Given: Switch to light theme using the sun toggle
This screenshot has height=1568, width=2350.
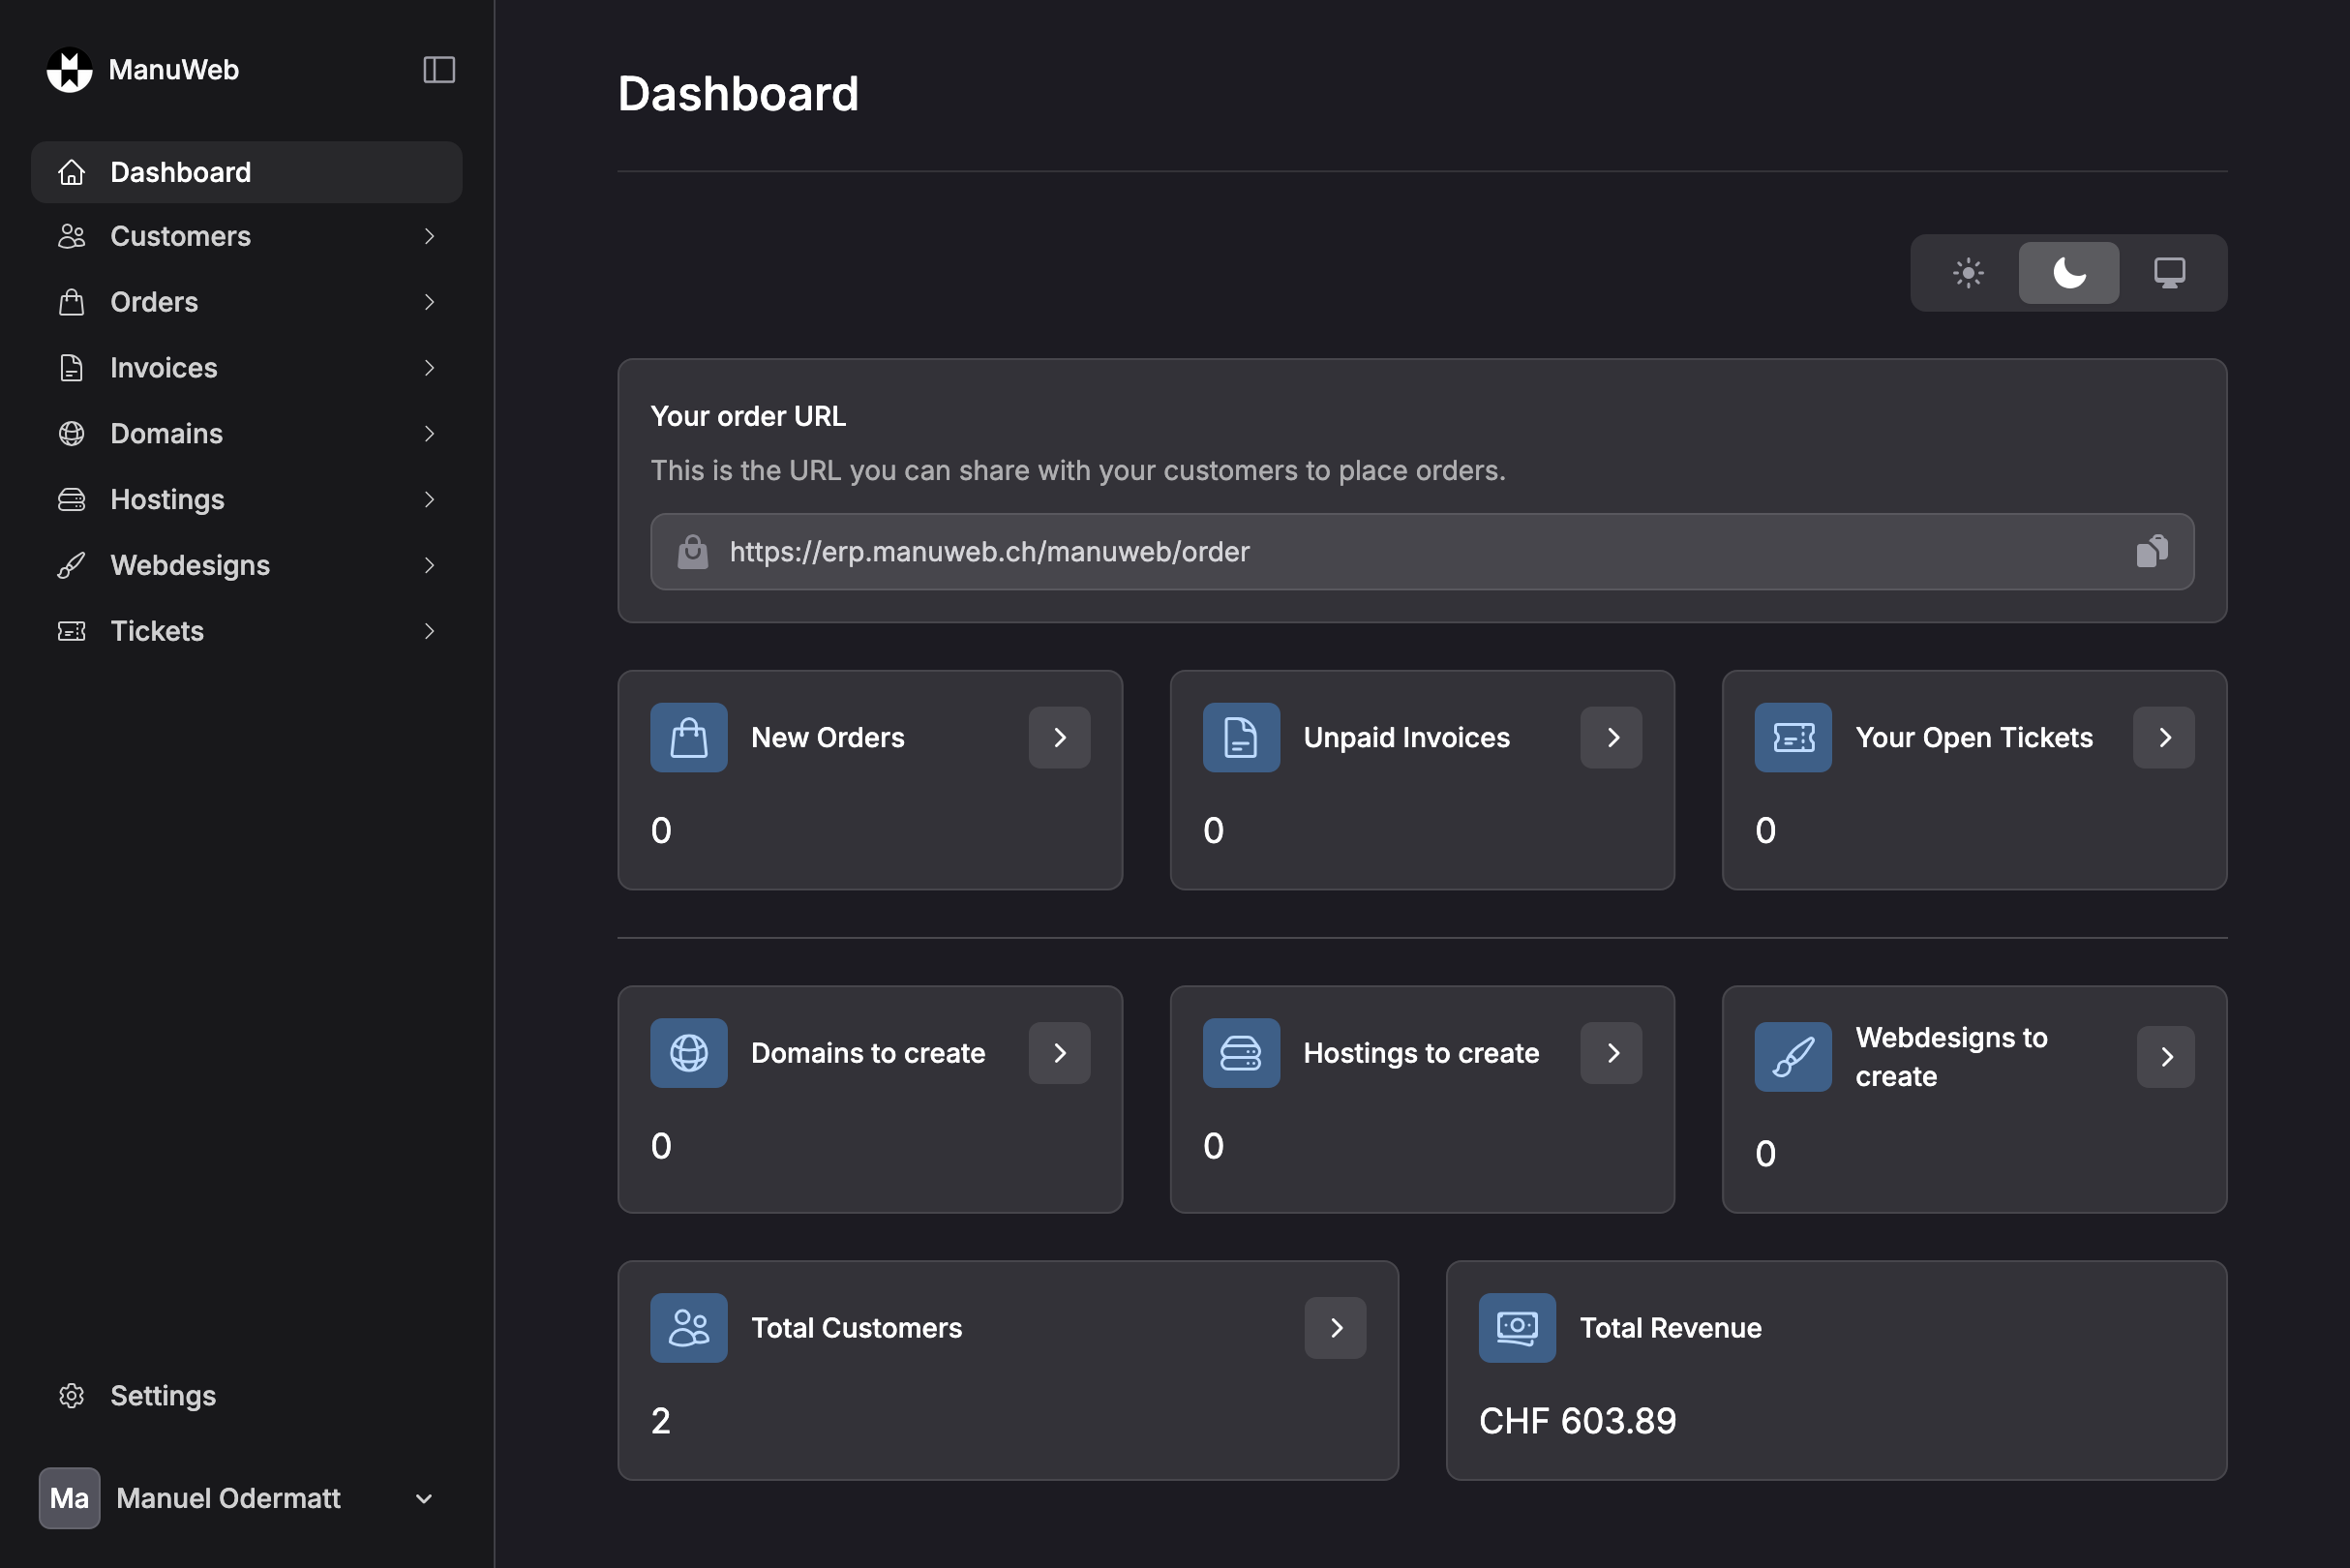Looking at the screenshot, I should [x=1967, y=273].
